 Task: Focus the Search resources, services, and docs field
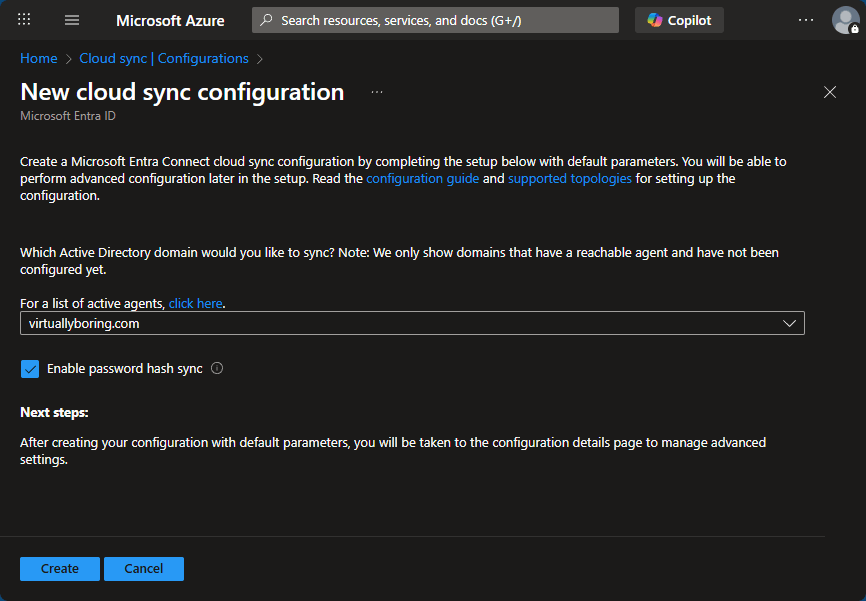pyautogui.click(x=435, y=20)
